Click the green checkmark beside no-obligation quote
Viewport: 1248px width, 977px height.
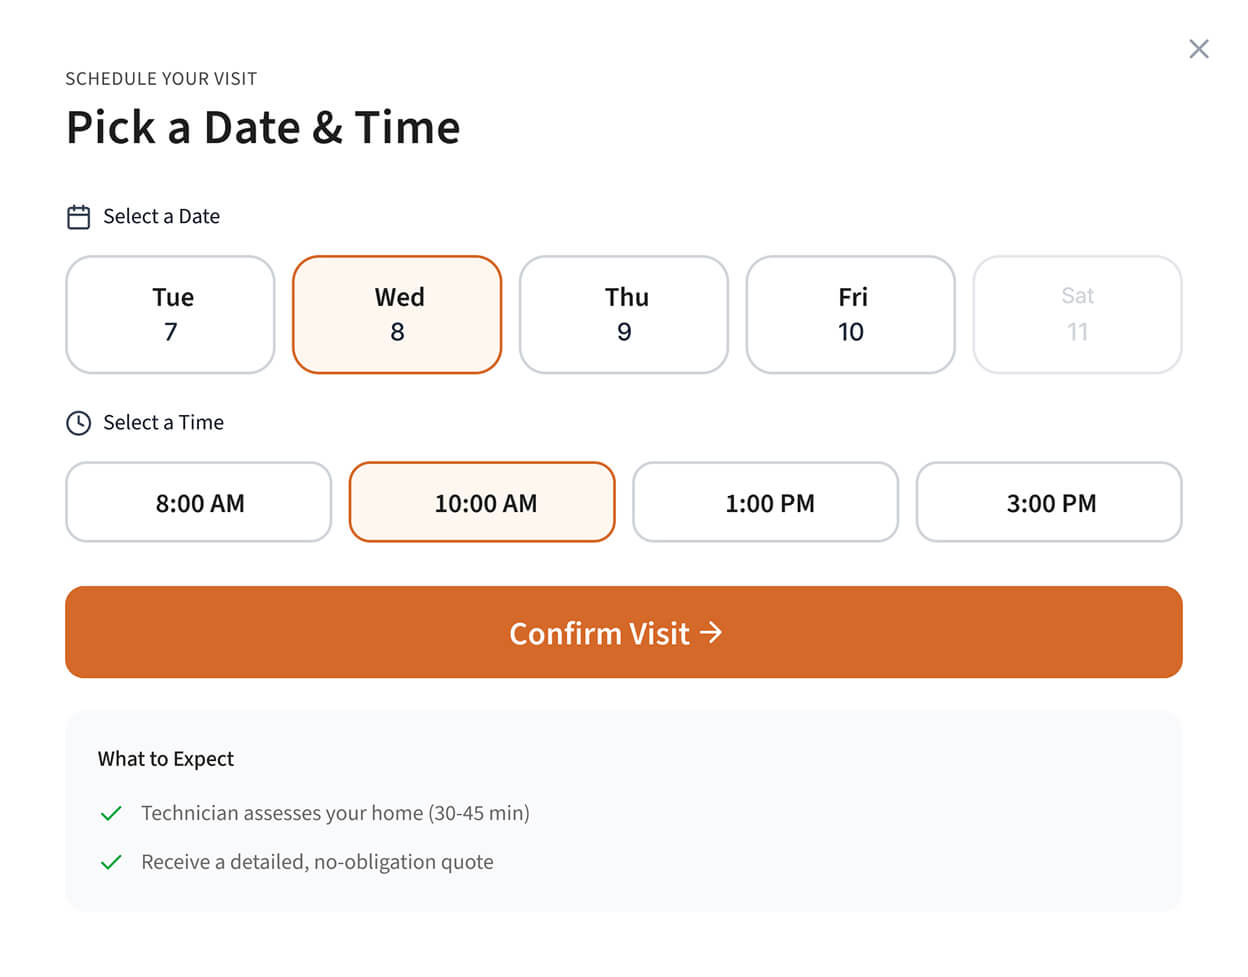point(111,862)
